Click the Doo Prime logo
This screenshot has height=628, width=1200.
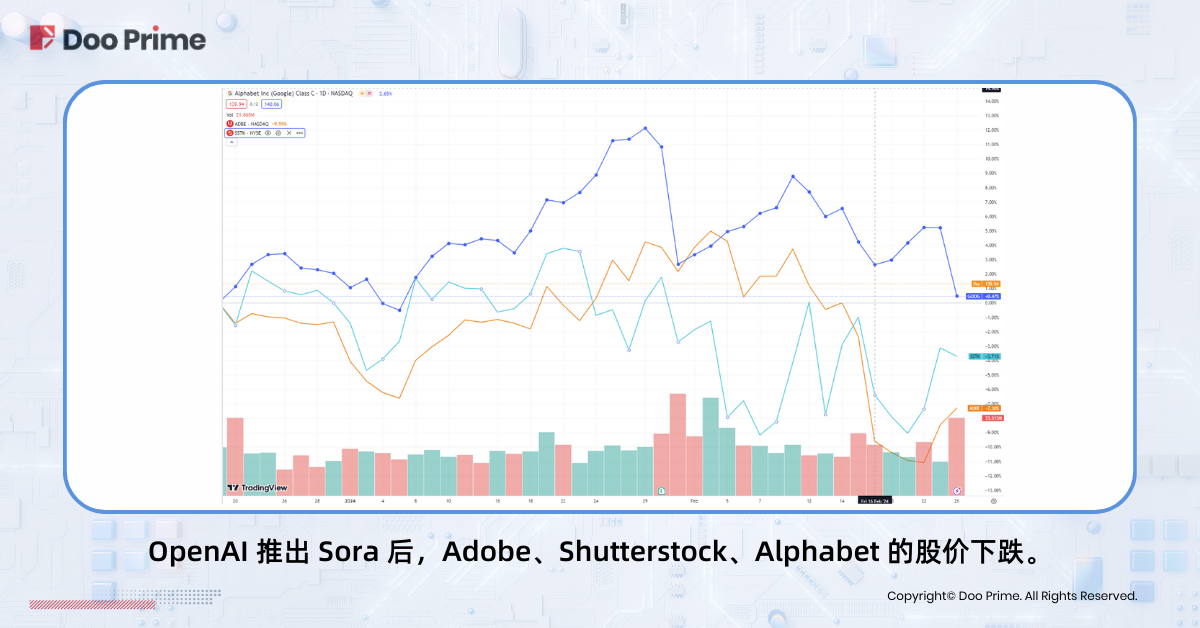point(118,39)
